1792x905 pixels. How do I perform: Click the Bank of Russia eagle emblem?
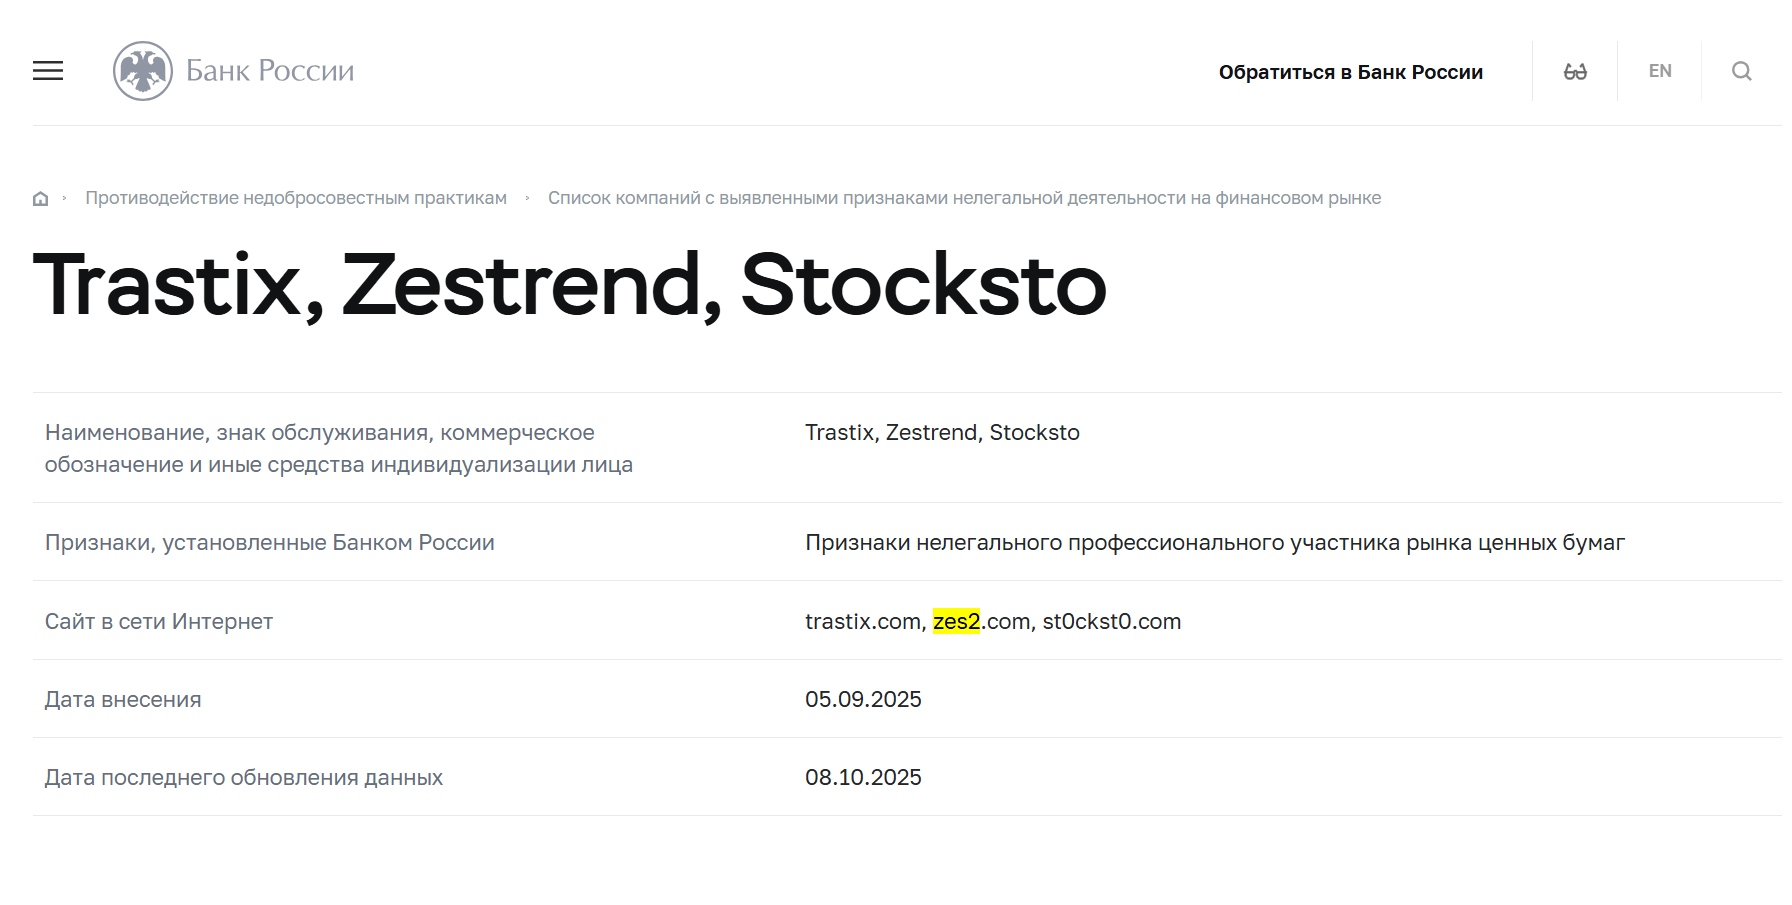tap(143, 71)
